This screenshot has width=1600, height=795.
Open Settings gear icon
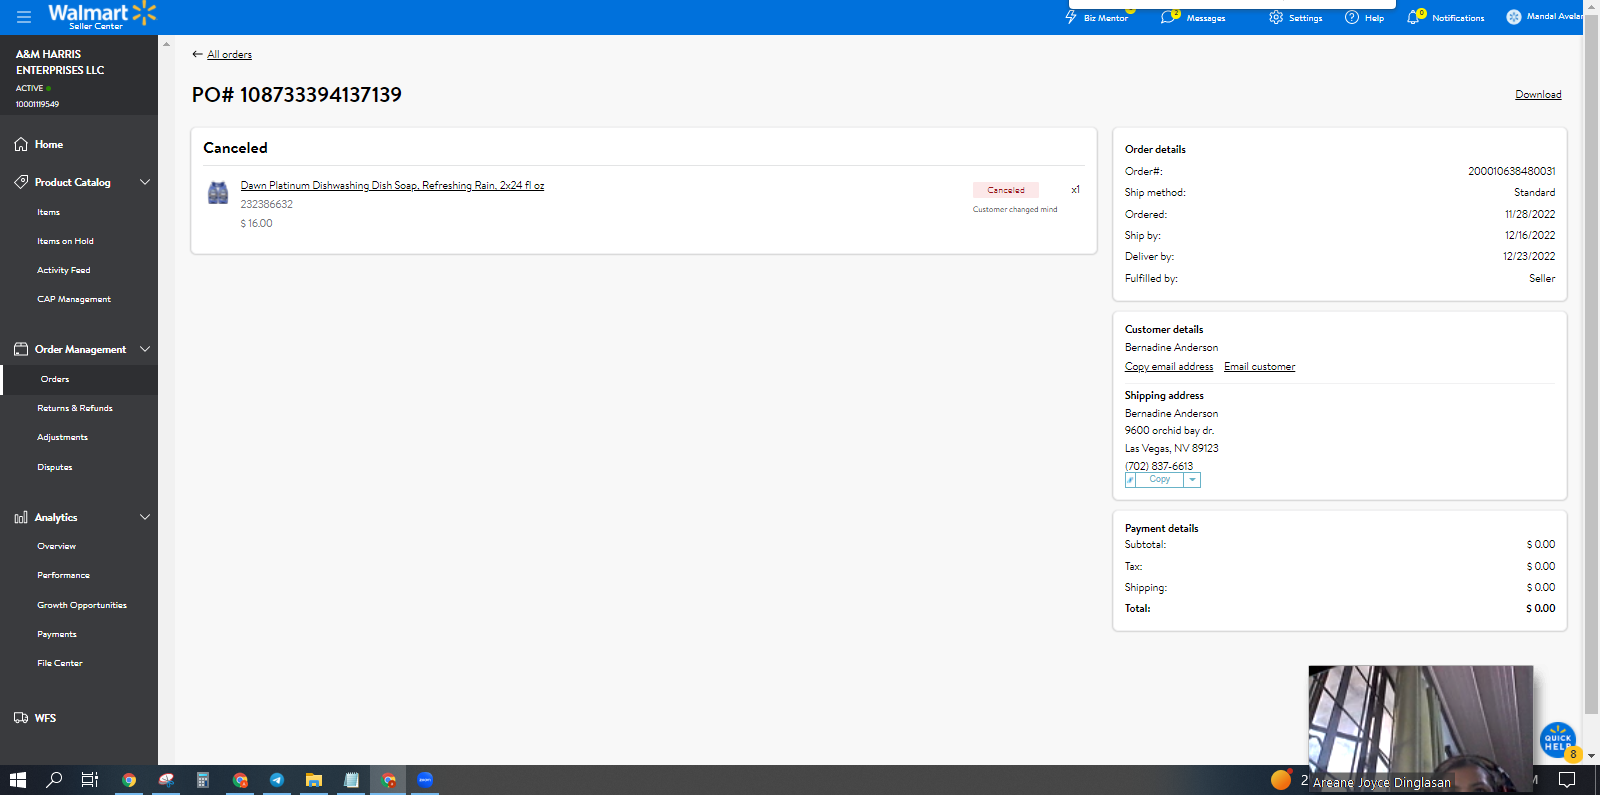1276,17
